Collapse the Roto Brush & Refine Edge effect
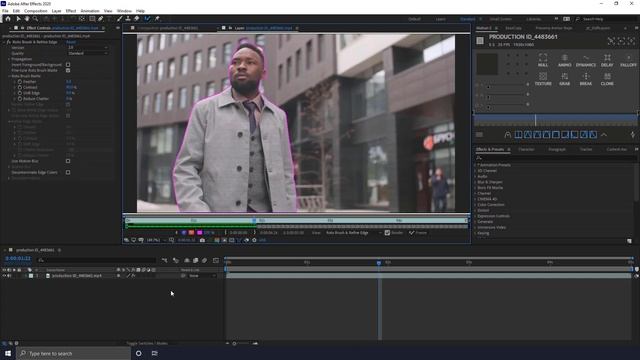 click(4, 42)
